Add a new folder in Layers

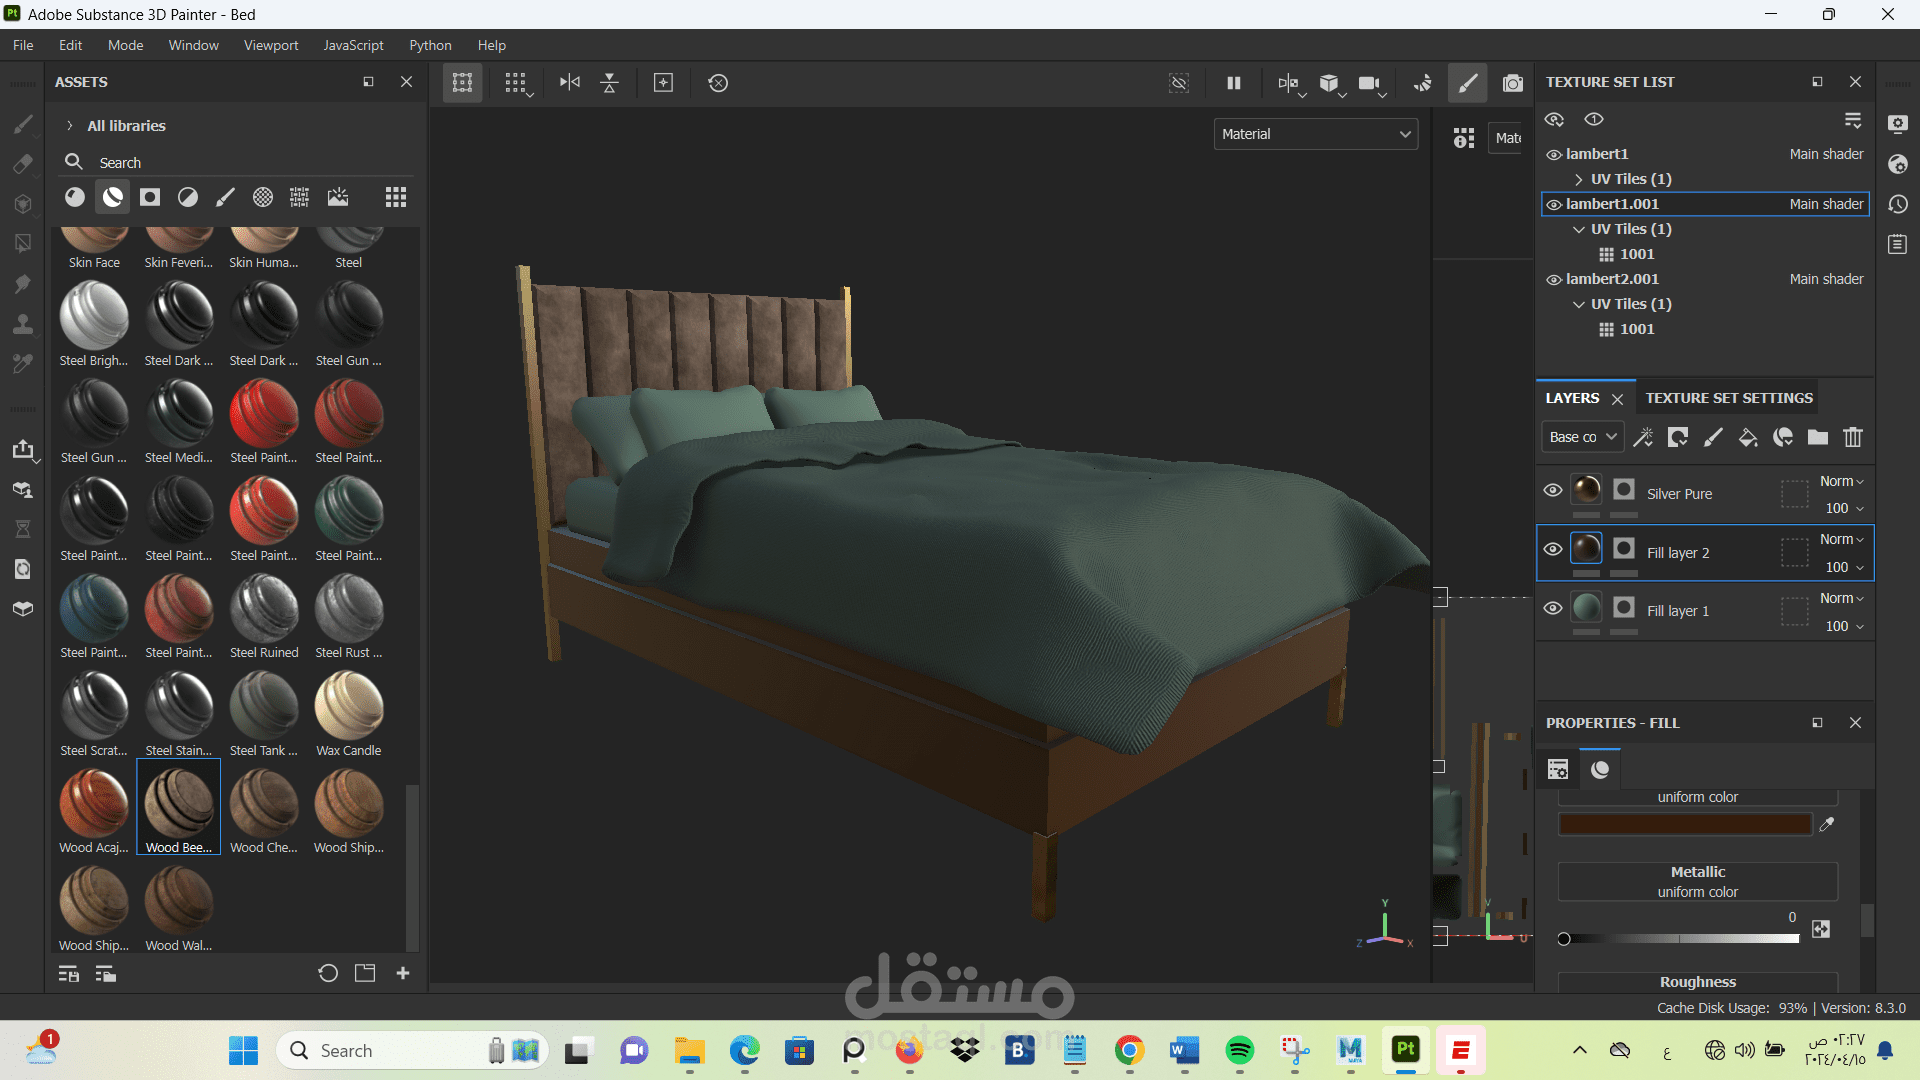tap(1818, 437)
